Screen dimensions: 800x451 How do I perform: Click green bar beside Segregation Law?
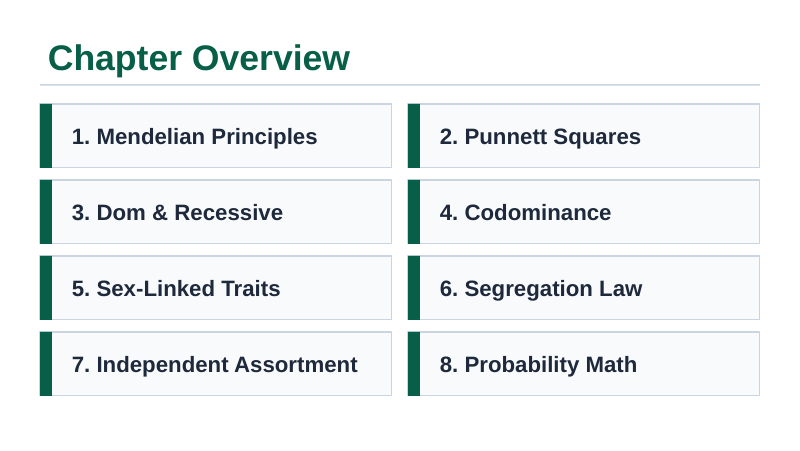coord(414,288)
